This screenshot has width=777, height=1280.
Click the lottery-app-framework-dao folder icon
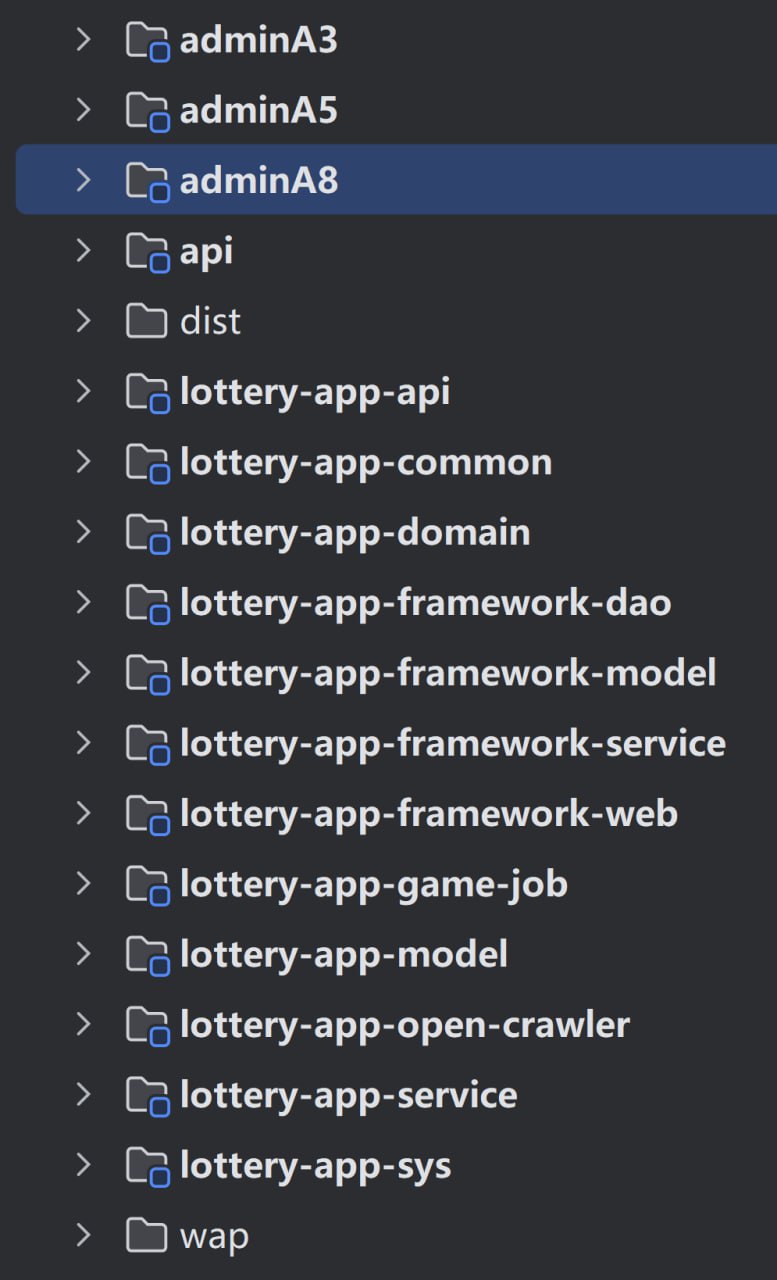pos(147,603)
